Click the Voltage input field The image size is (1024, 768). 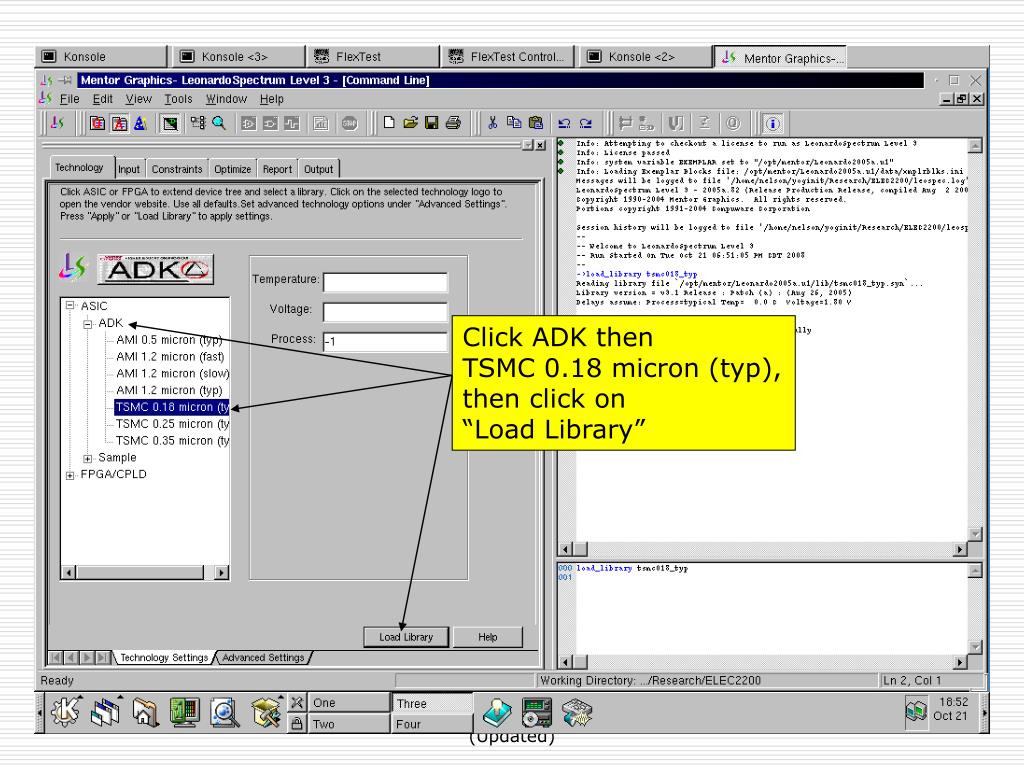pos(385,312)
